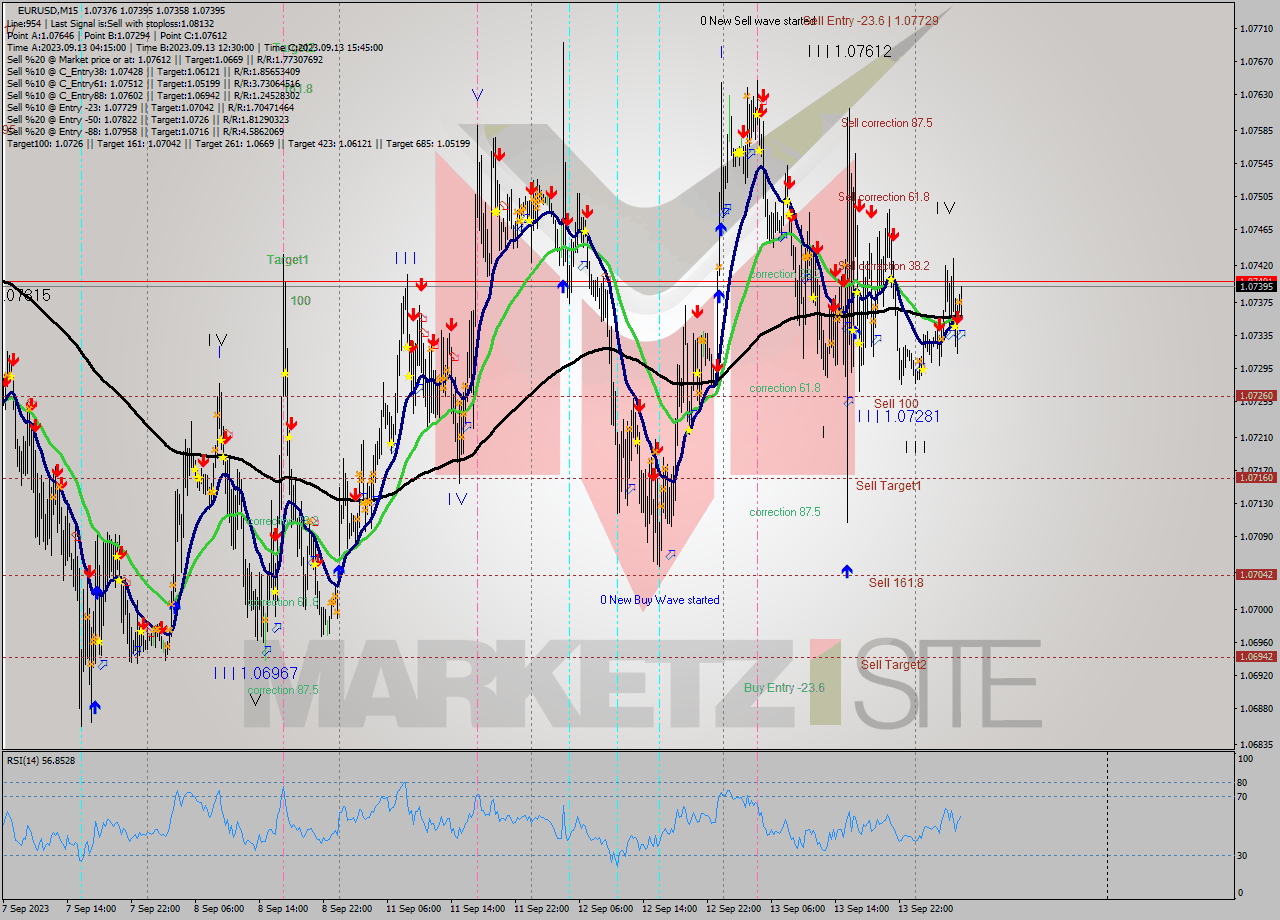Click the '7 Sep 14:00' time axis label

91,909
